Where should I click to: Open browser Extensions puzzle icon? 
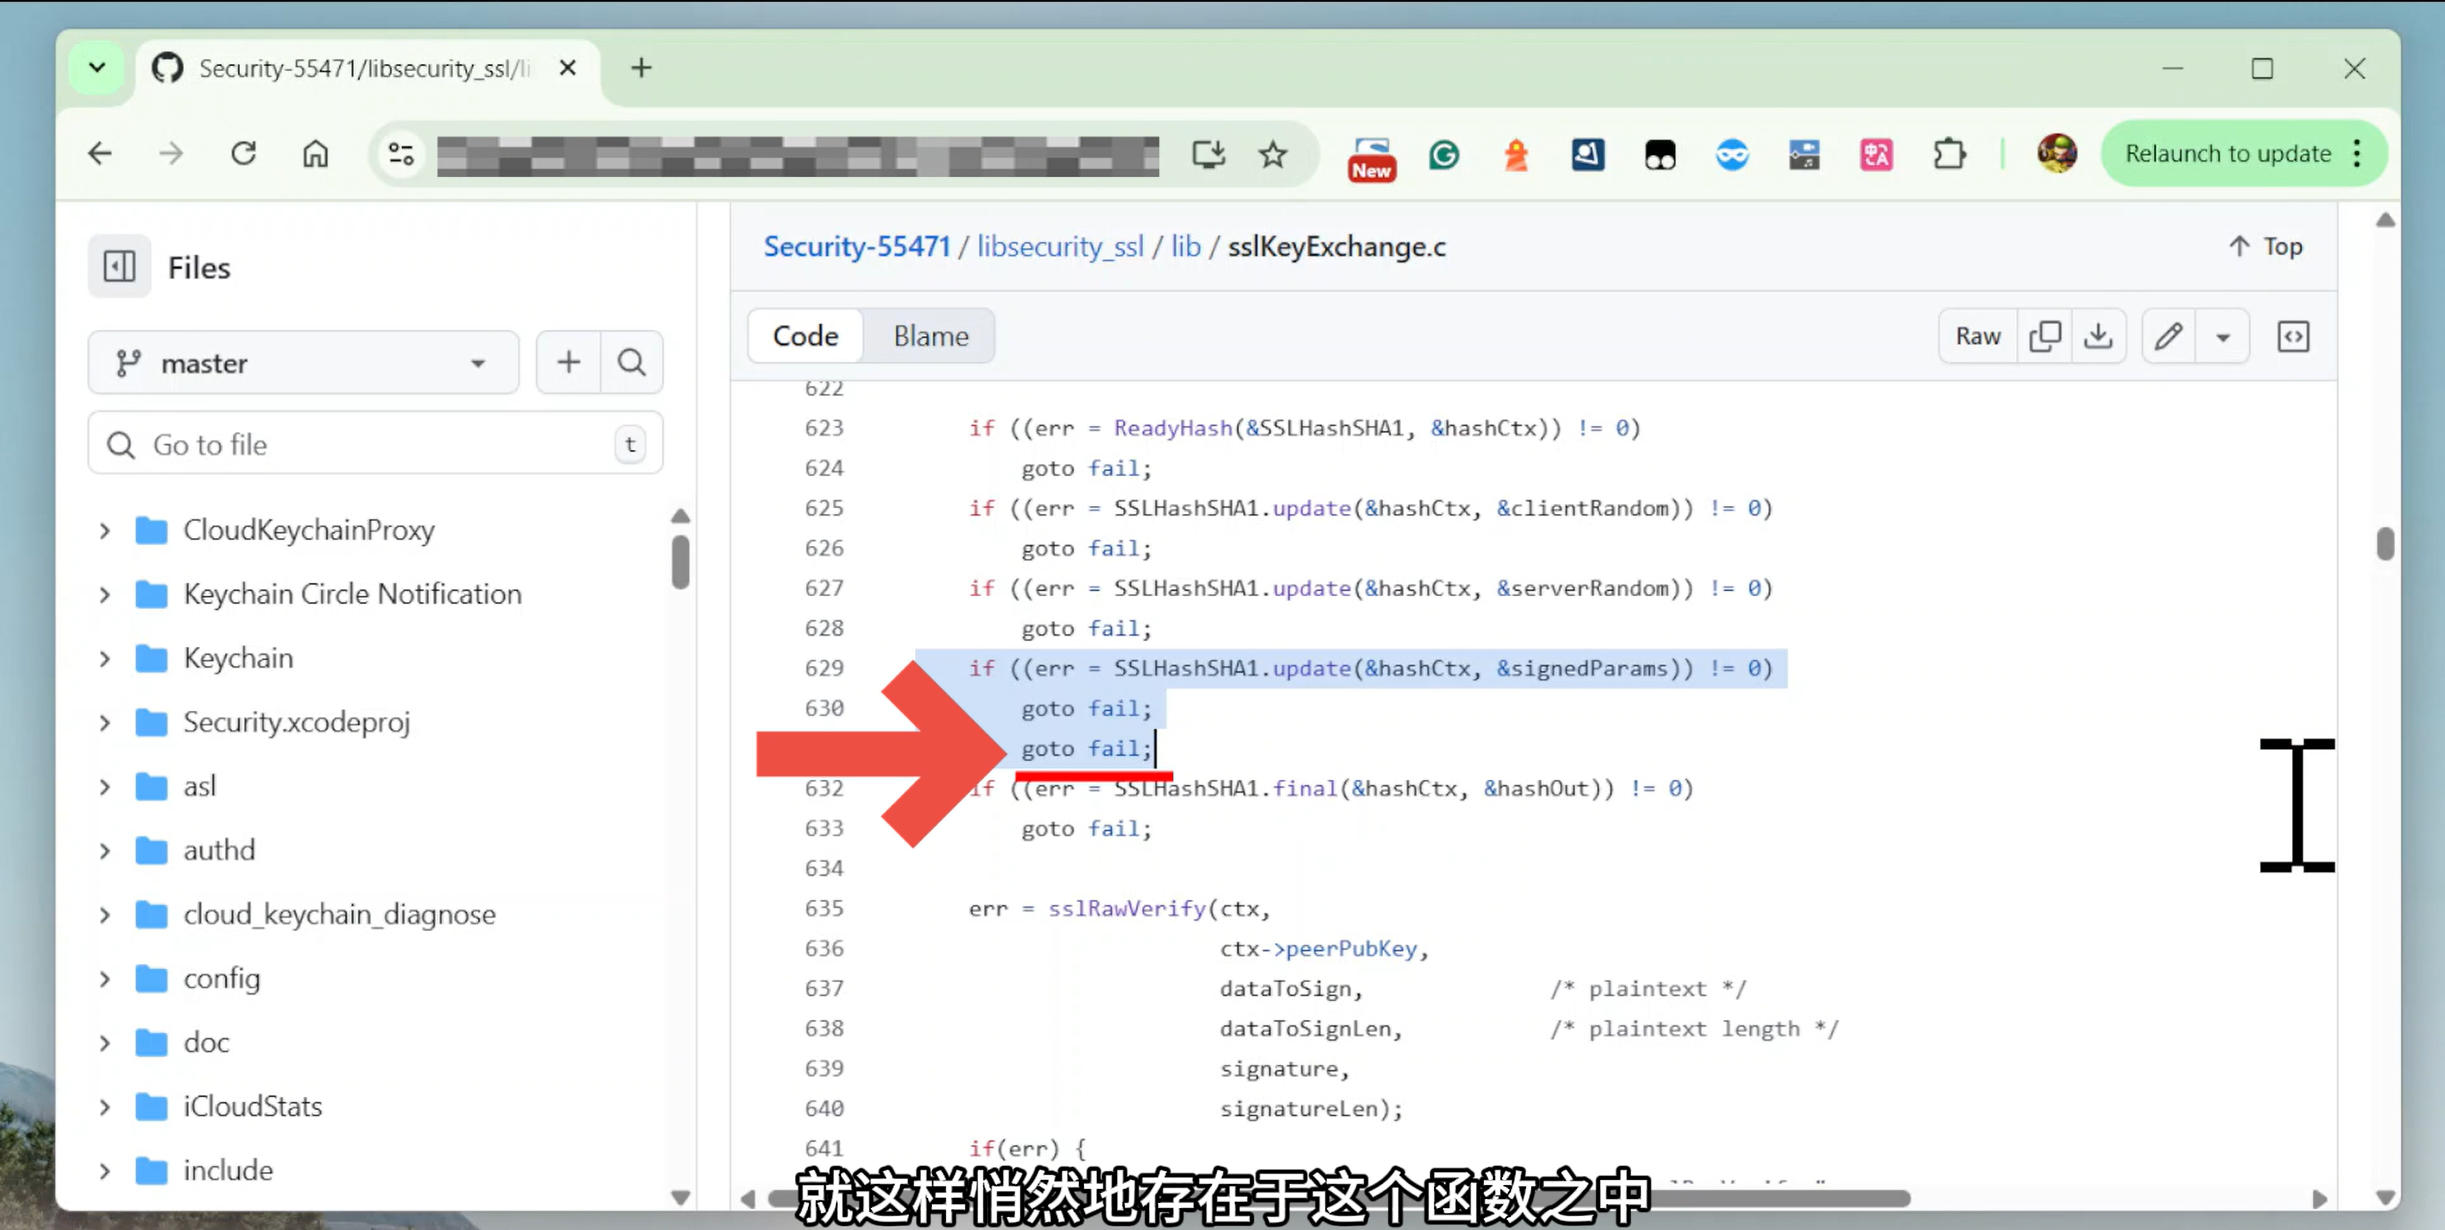tap(1949, 154)
